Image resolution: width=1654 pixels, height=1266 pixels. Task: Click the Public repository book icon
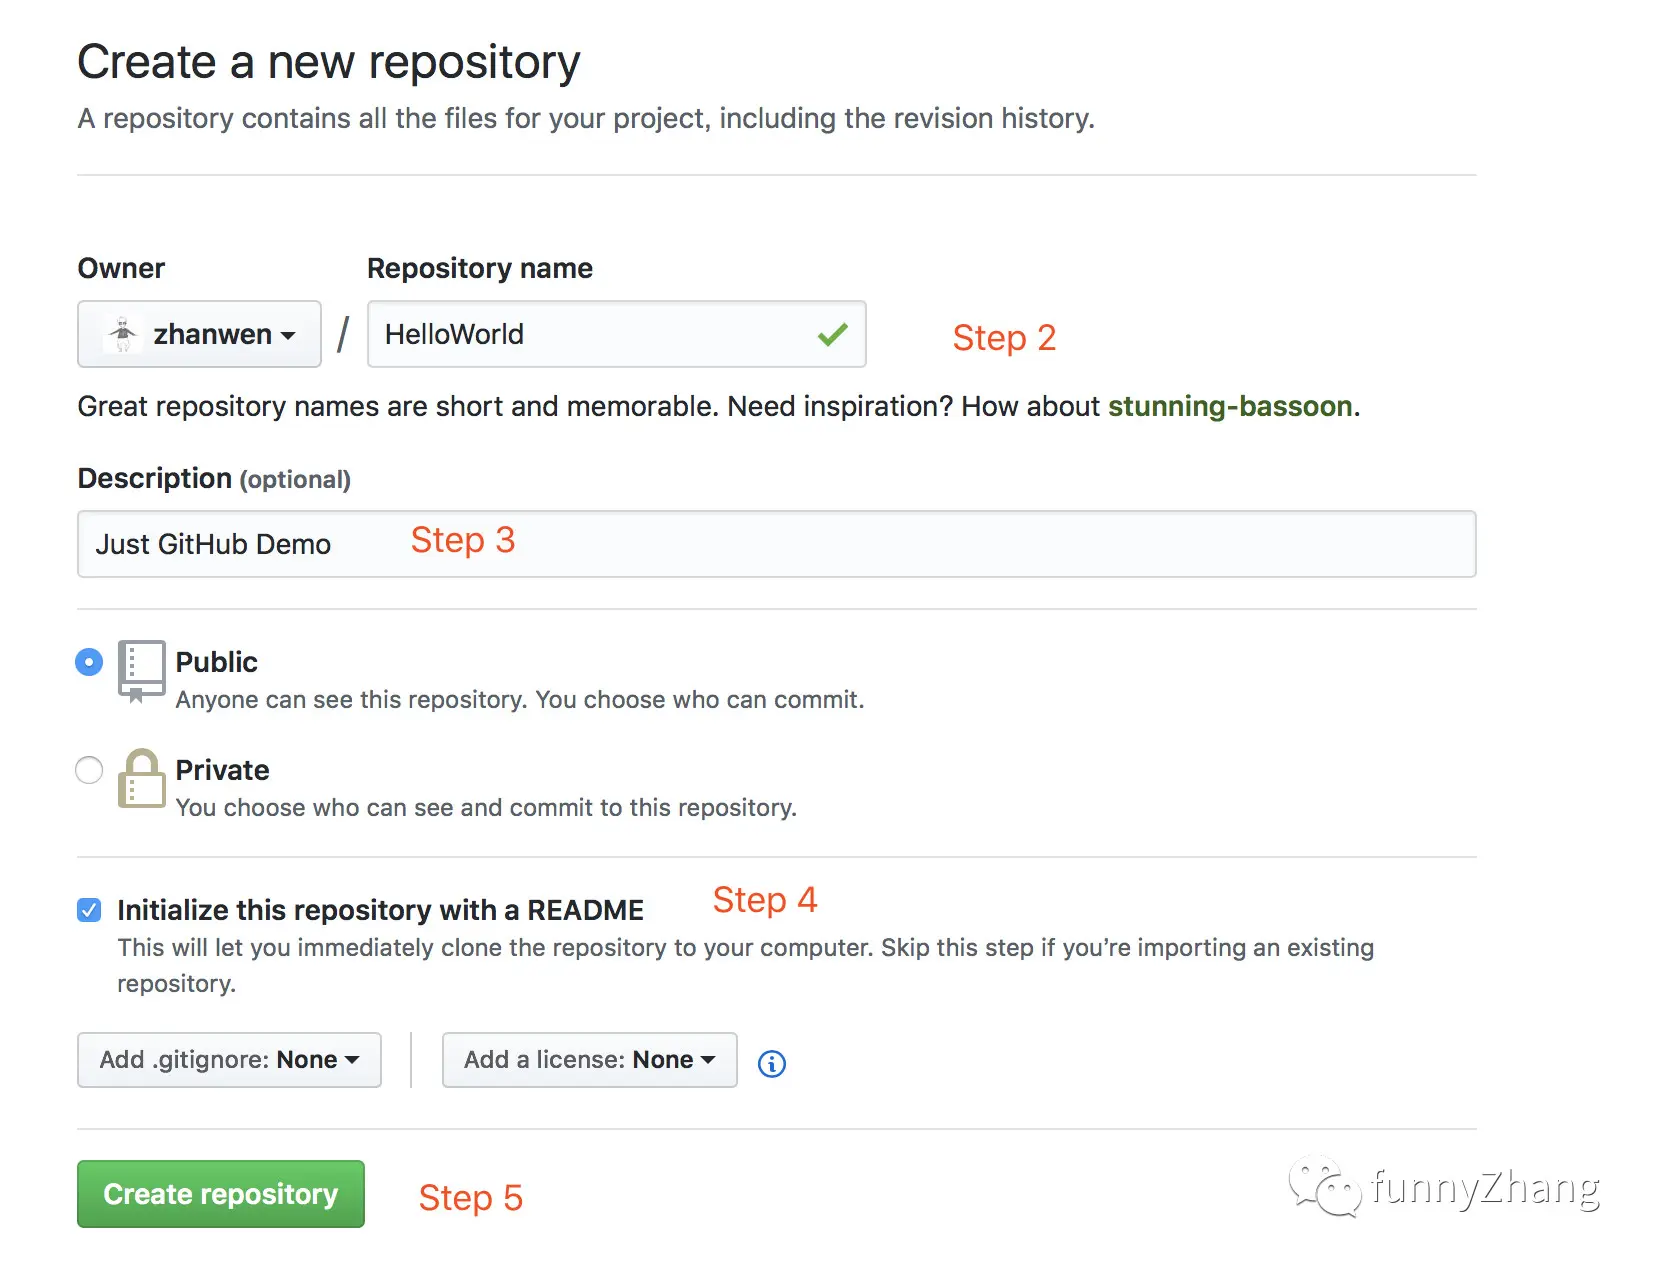[141, 671]
